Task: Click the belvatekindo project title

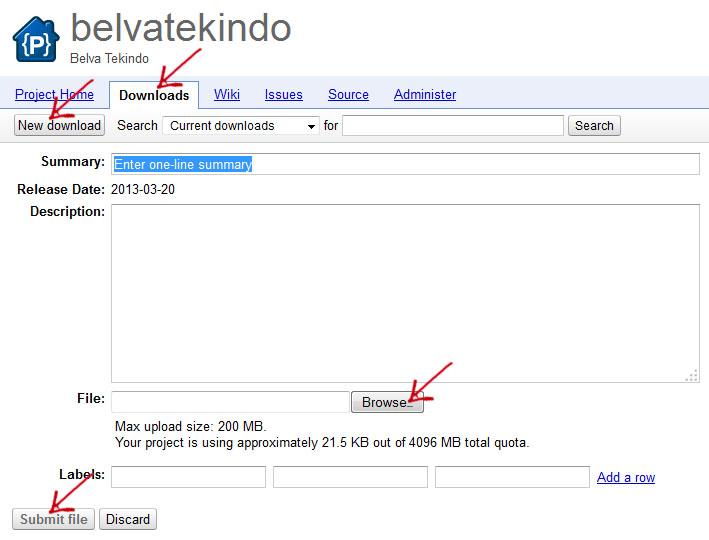Action: coord(181,28)
